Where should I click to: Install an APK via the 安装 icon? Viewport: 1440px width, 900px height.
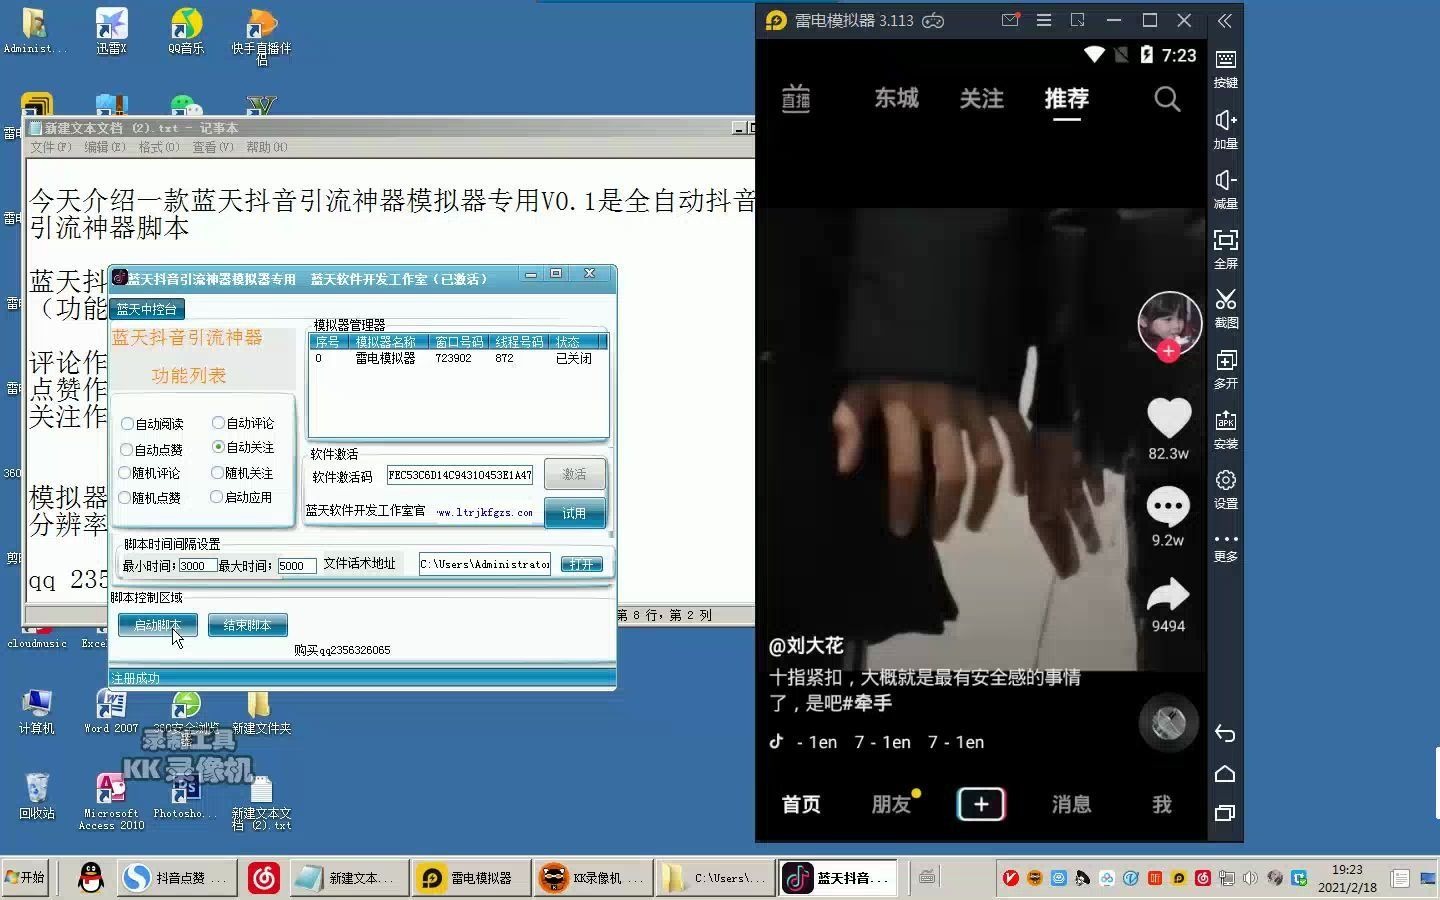(1225, 429)
